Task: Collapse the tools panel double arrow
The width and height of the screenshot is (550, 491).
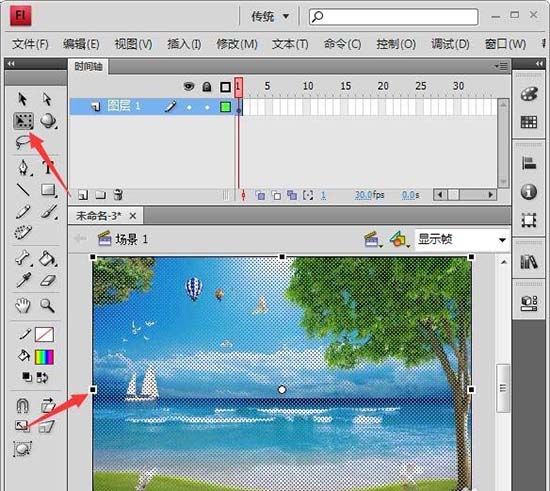Action: (11, 63)
